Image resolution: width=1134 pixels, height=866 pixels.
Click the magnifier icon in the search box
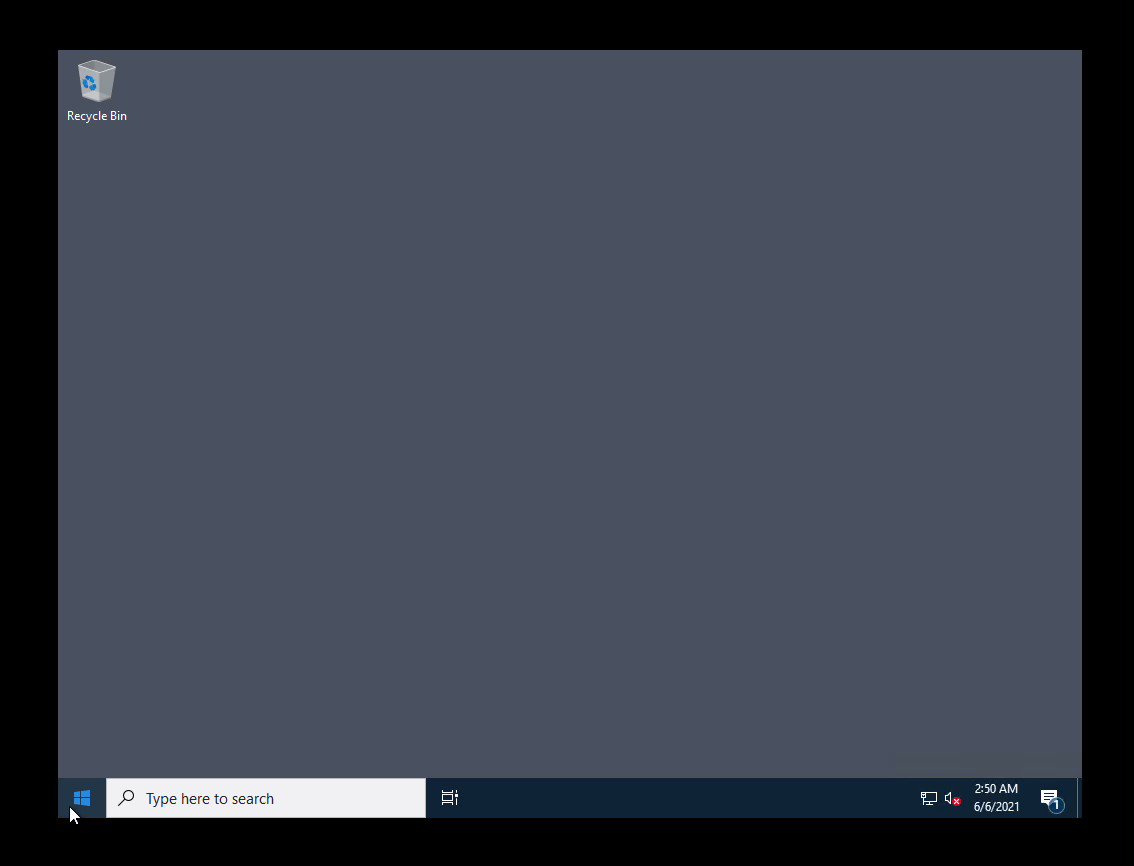pyautogui.click(x=127, y=798)
